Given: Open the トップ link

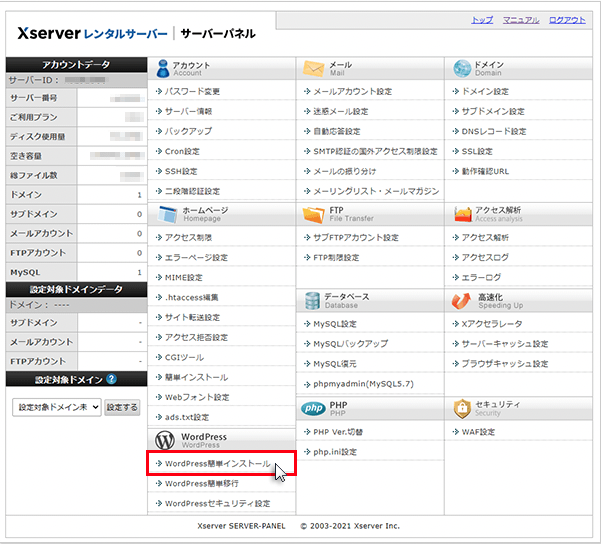Looking at the screenshot, I should click(x=482, y=20).
